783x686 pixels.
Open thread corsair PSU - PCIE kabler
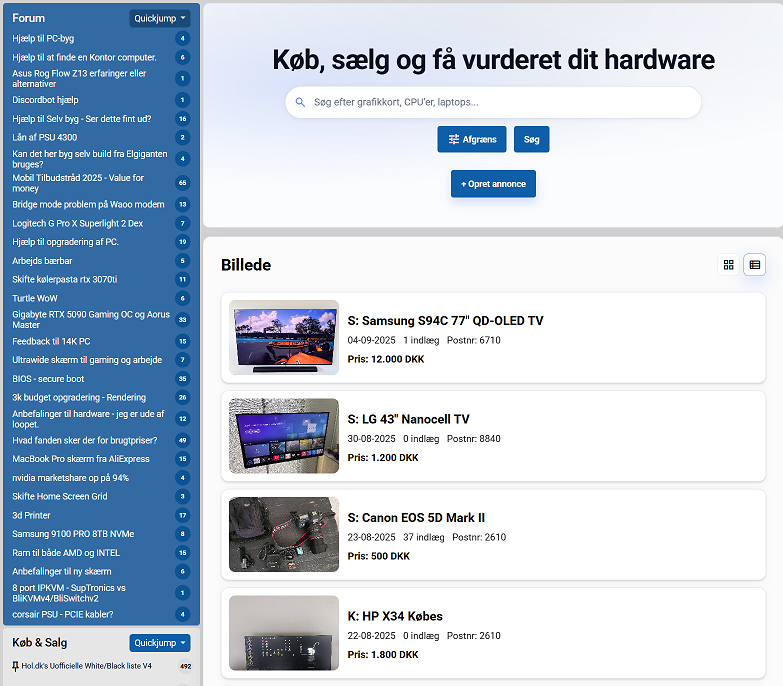click(x=62, y=615)
